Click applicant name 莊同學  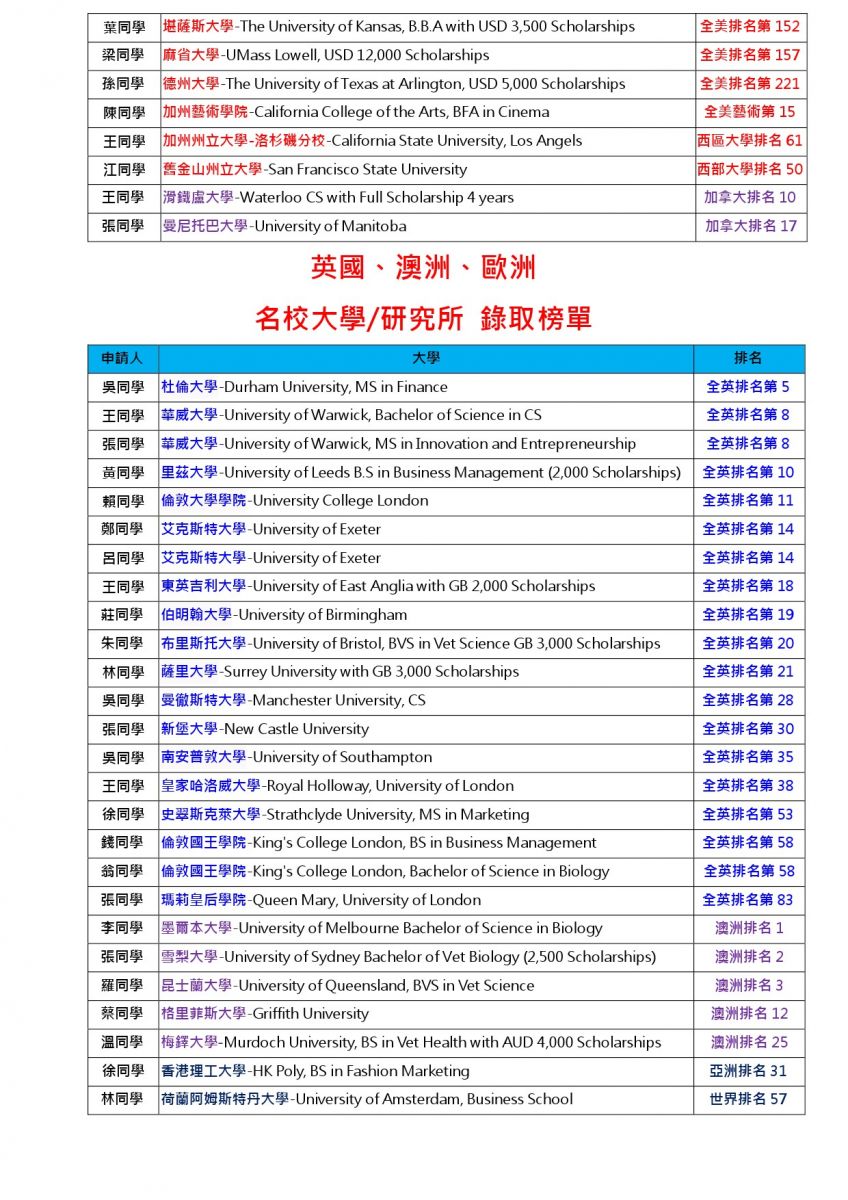pos(123,615)
